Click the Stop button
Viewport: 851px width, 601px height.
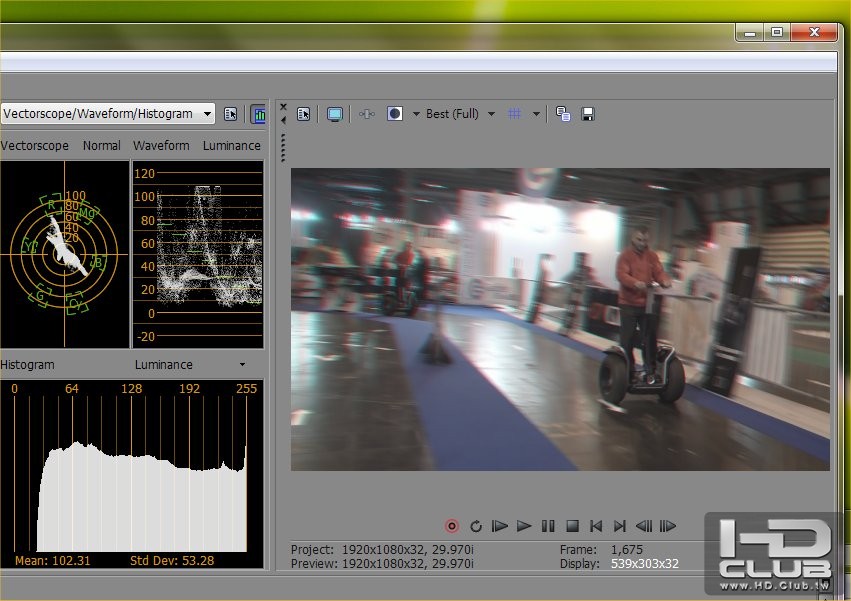pos(572,526)
